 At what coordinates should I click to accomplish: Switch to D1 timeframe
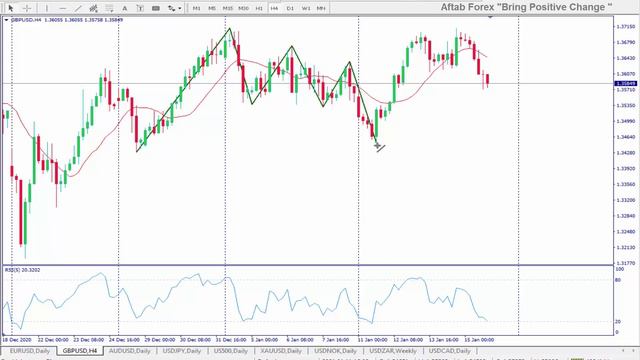290,8
